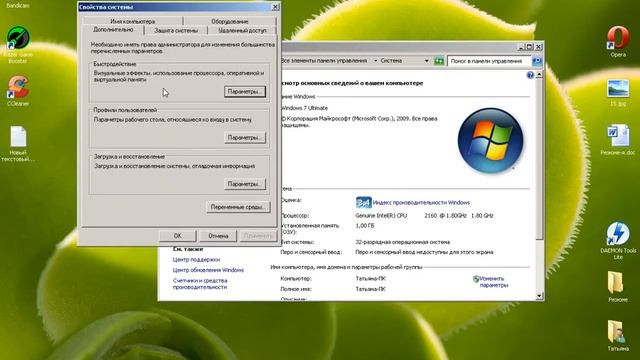Open Быстродействие Параметры button

coord(244,91)
